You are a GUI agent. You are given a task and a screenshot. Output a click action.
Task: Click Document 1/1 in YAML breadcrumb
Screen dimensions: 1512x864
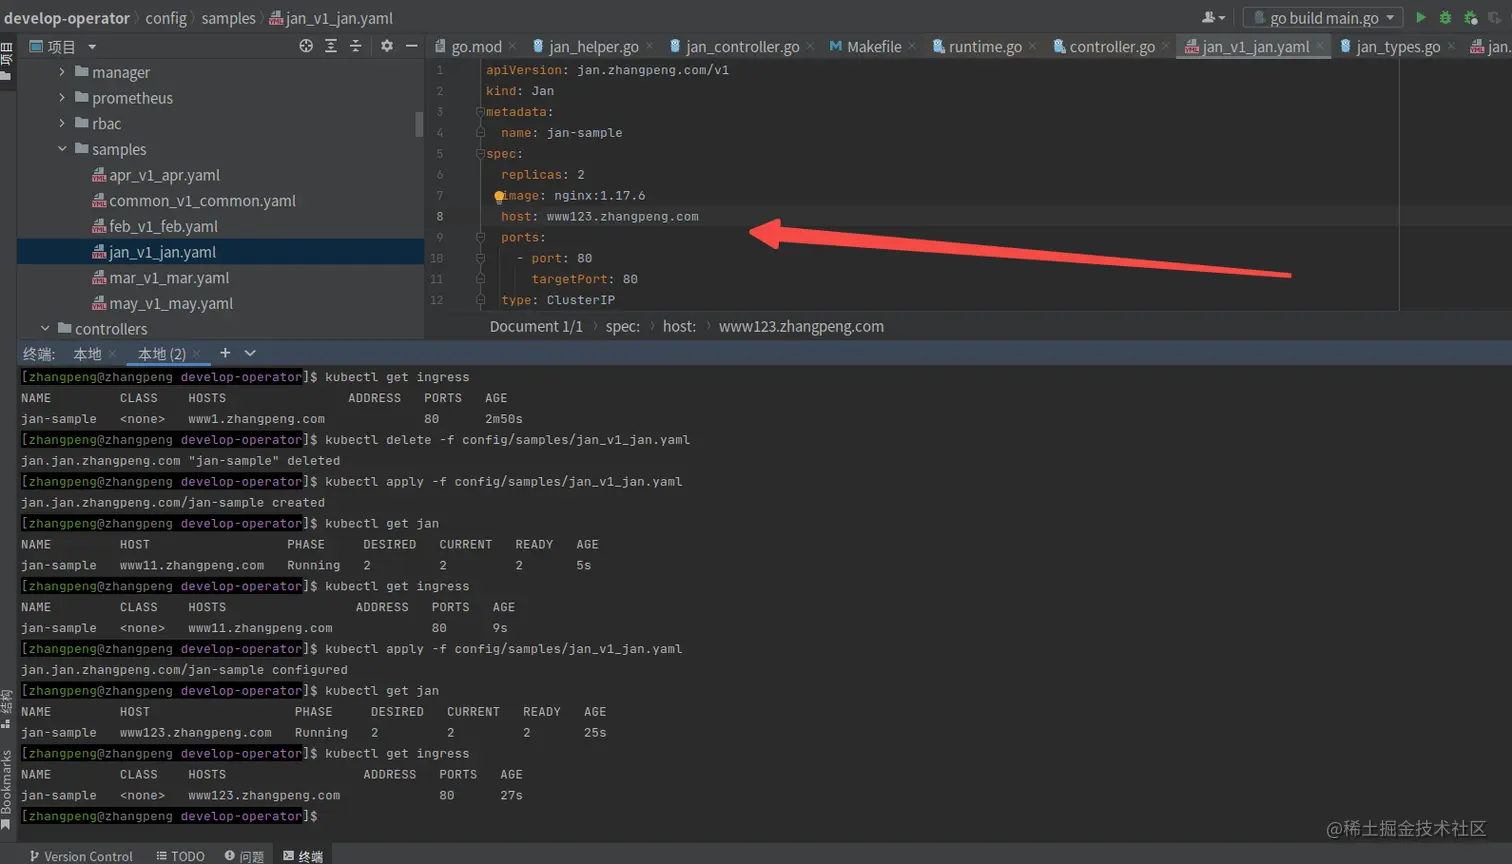(536, 327)
